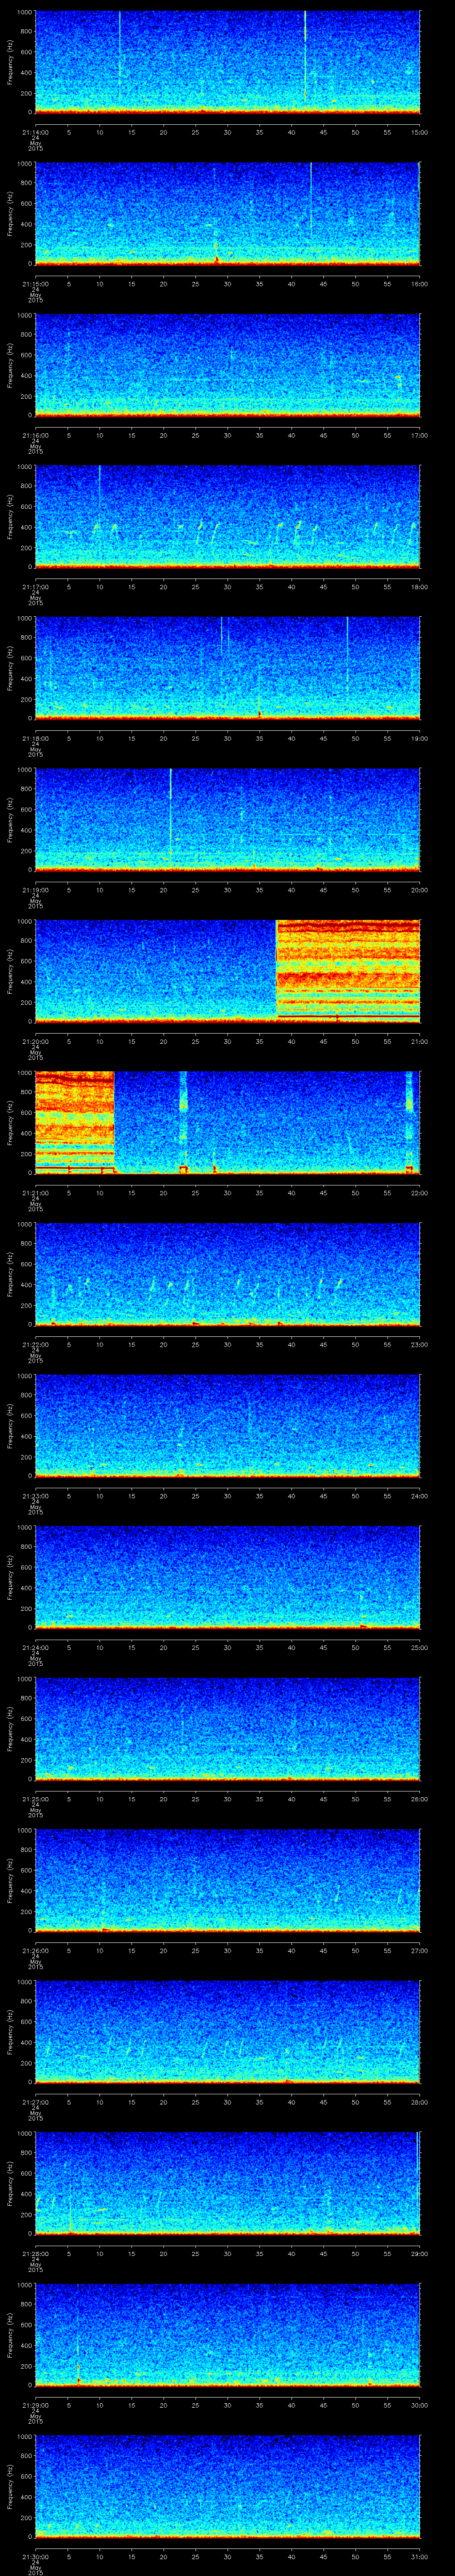This screenshot has width=455, height=2576.
Task: Select the spectrogram panel starting at 21:14:00
Action: tap(227, 62)
